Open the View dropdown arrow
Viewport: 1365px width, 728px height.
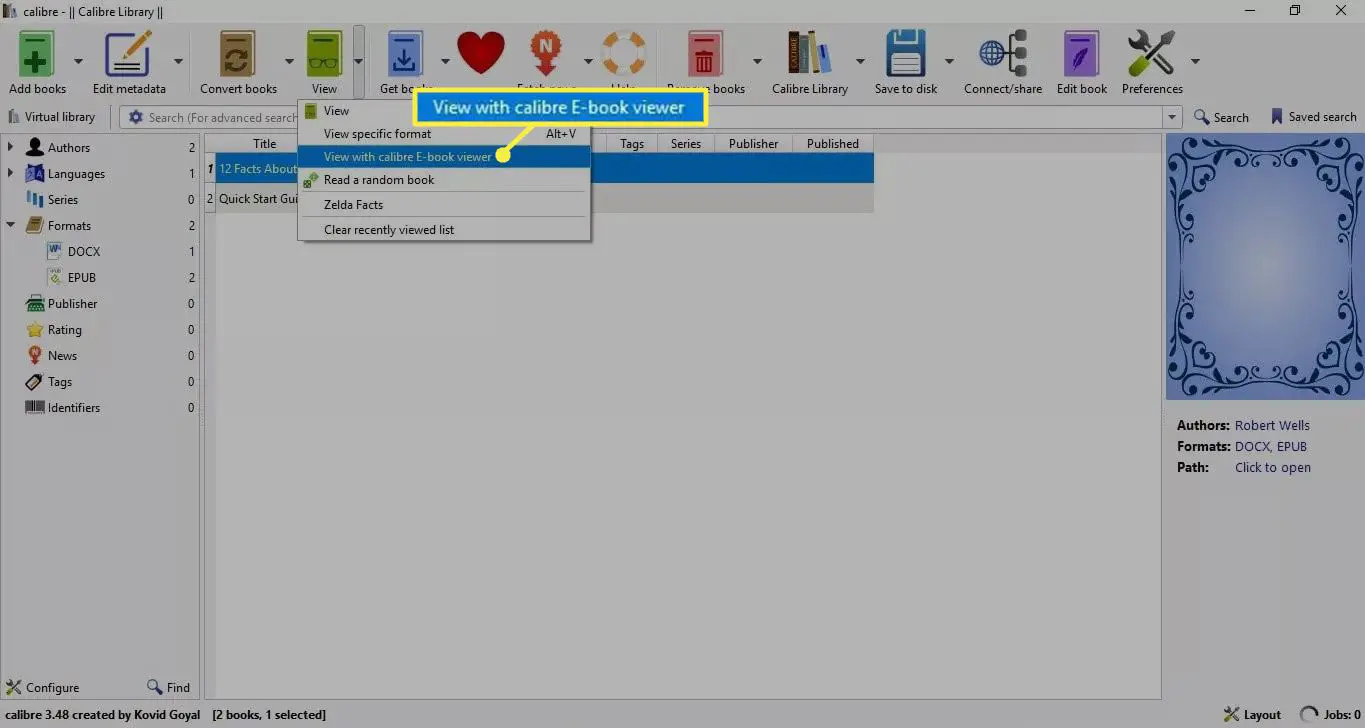coord(358,60)
